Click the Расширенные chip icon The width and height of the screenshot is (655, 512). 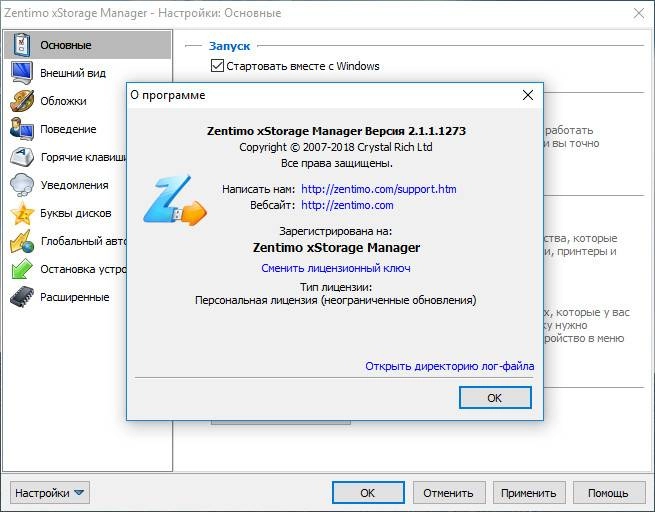click(22, 297)
